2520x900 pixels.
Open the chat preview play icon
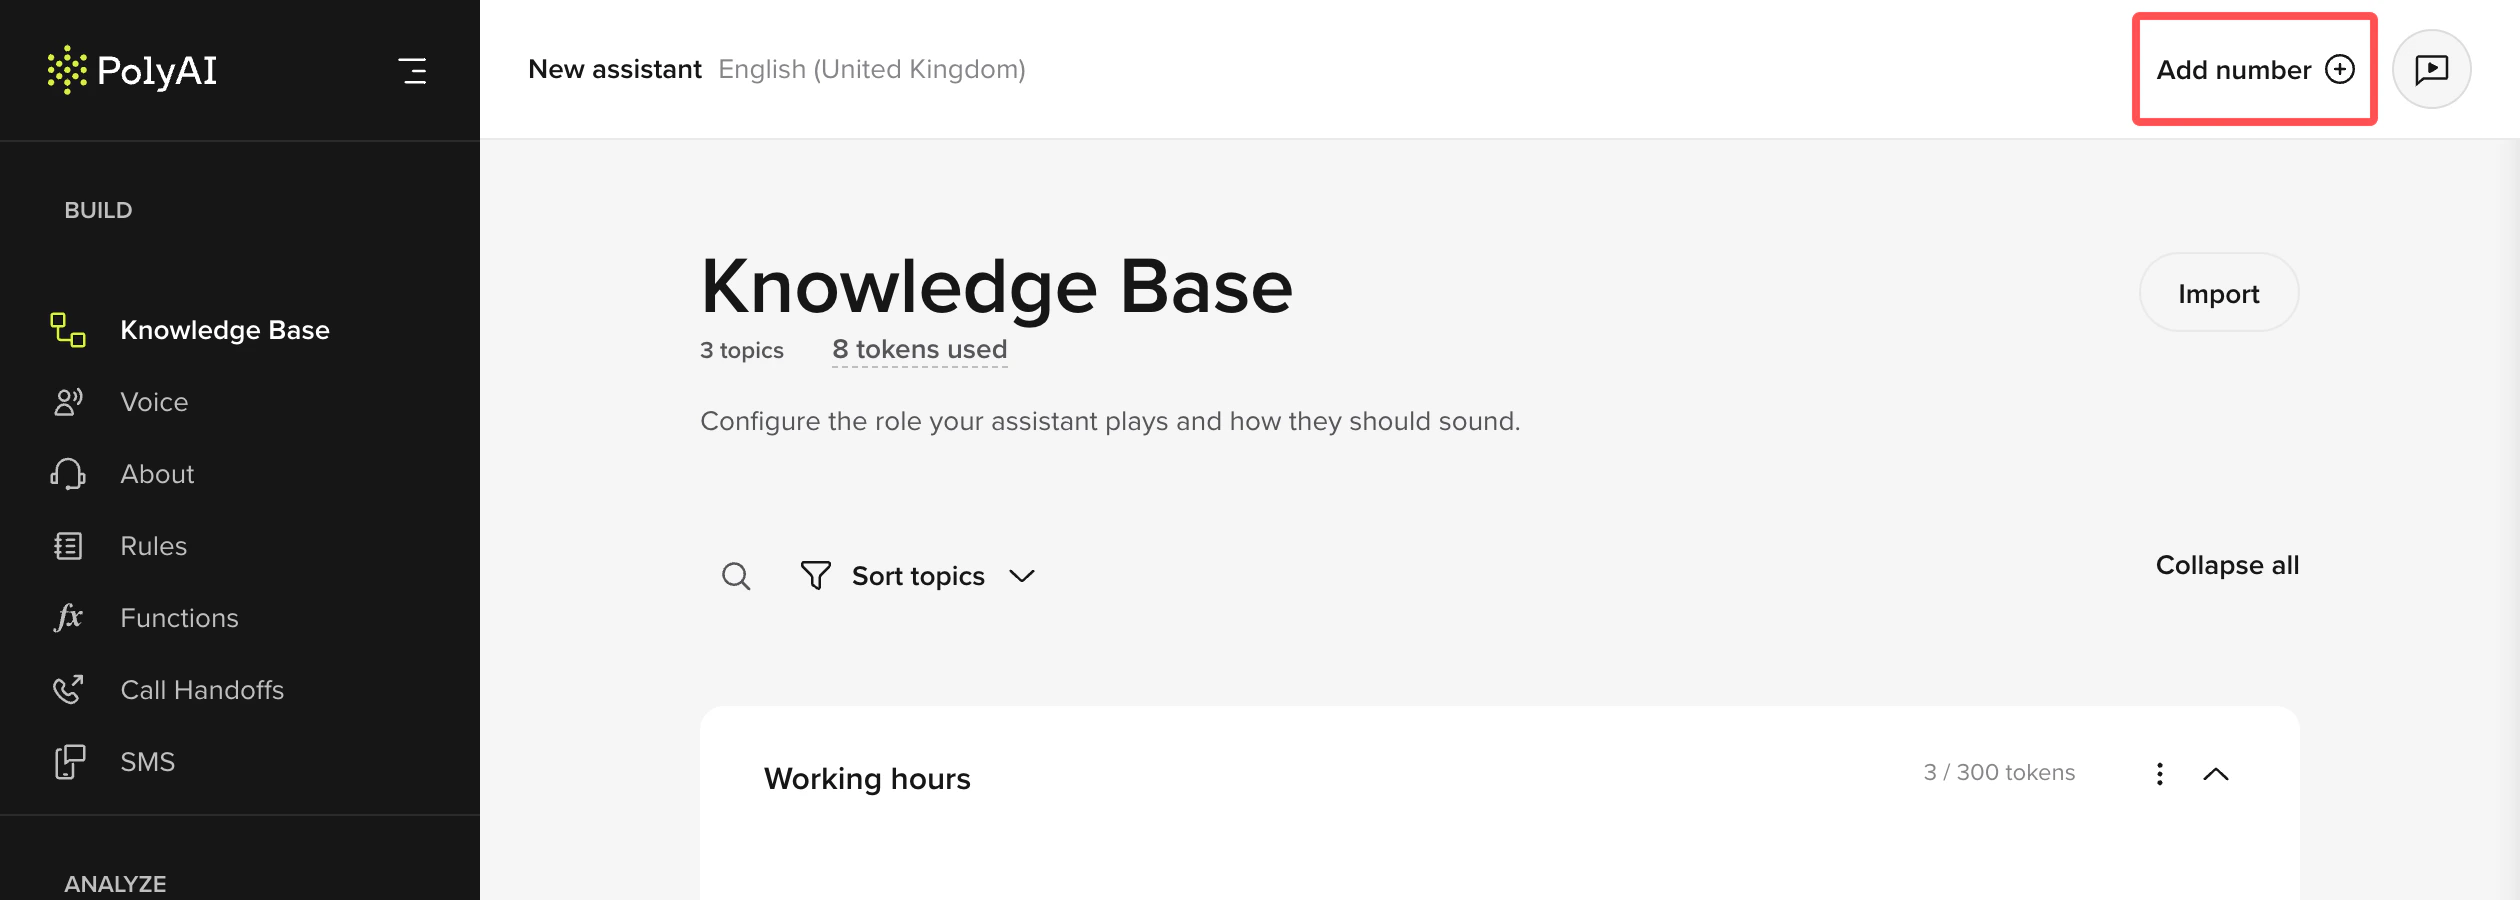[2431, 69]
